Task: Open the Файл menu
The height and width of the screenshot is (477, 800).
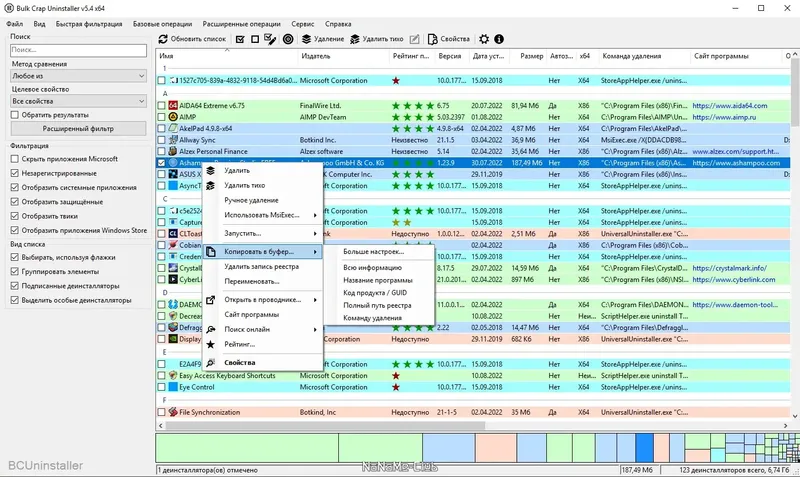Action: pyautogui.click(x=15, y=24)
